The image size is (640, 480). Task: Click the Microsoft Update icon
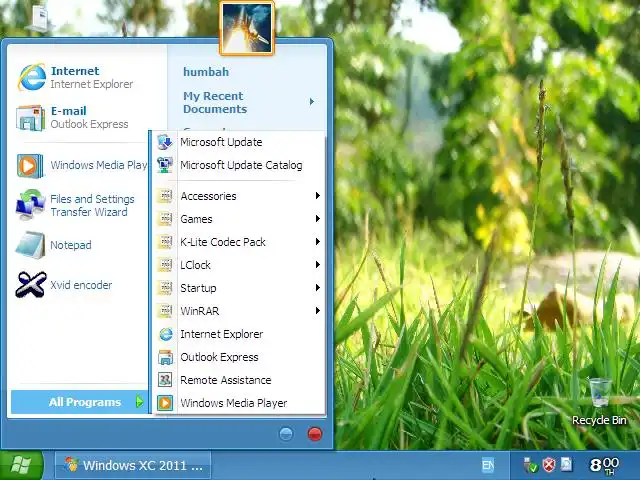[x=165, y=142]
